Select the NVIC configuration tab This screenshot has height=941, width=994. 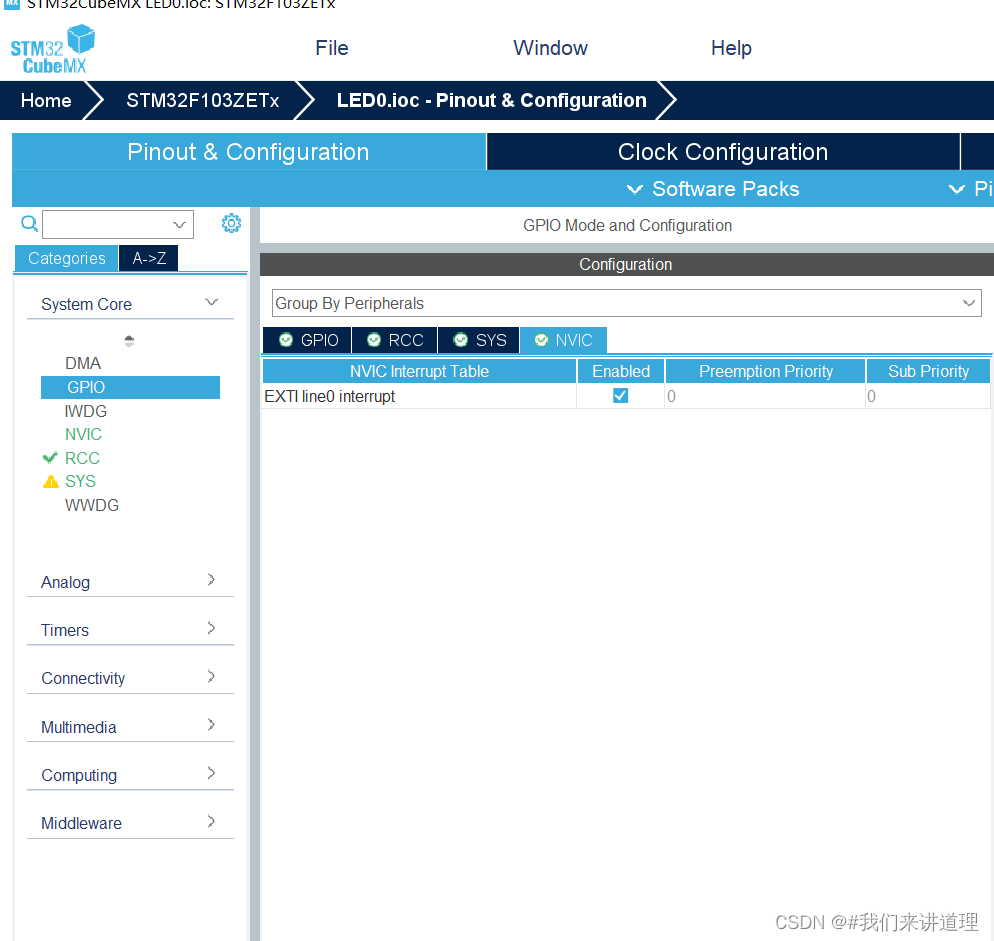pos(563,340)
